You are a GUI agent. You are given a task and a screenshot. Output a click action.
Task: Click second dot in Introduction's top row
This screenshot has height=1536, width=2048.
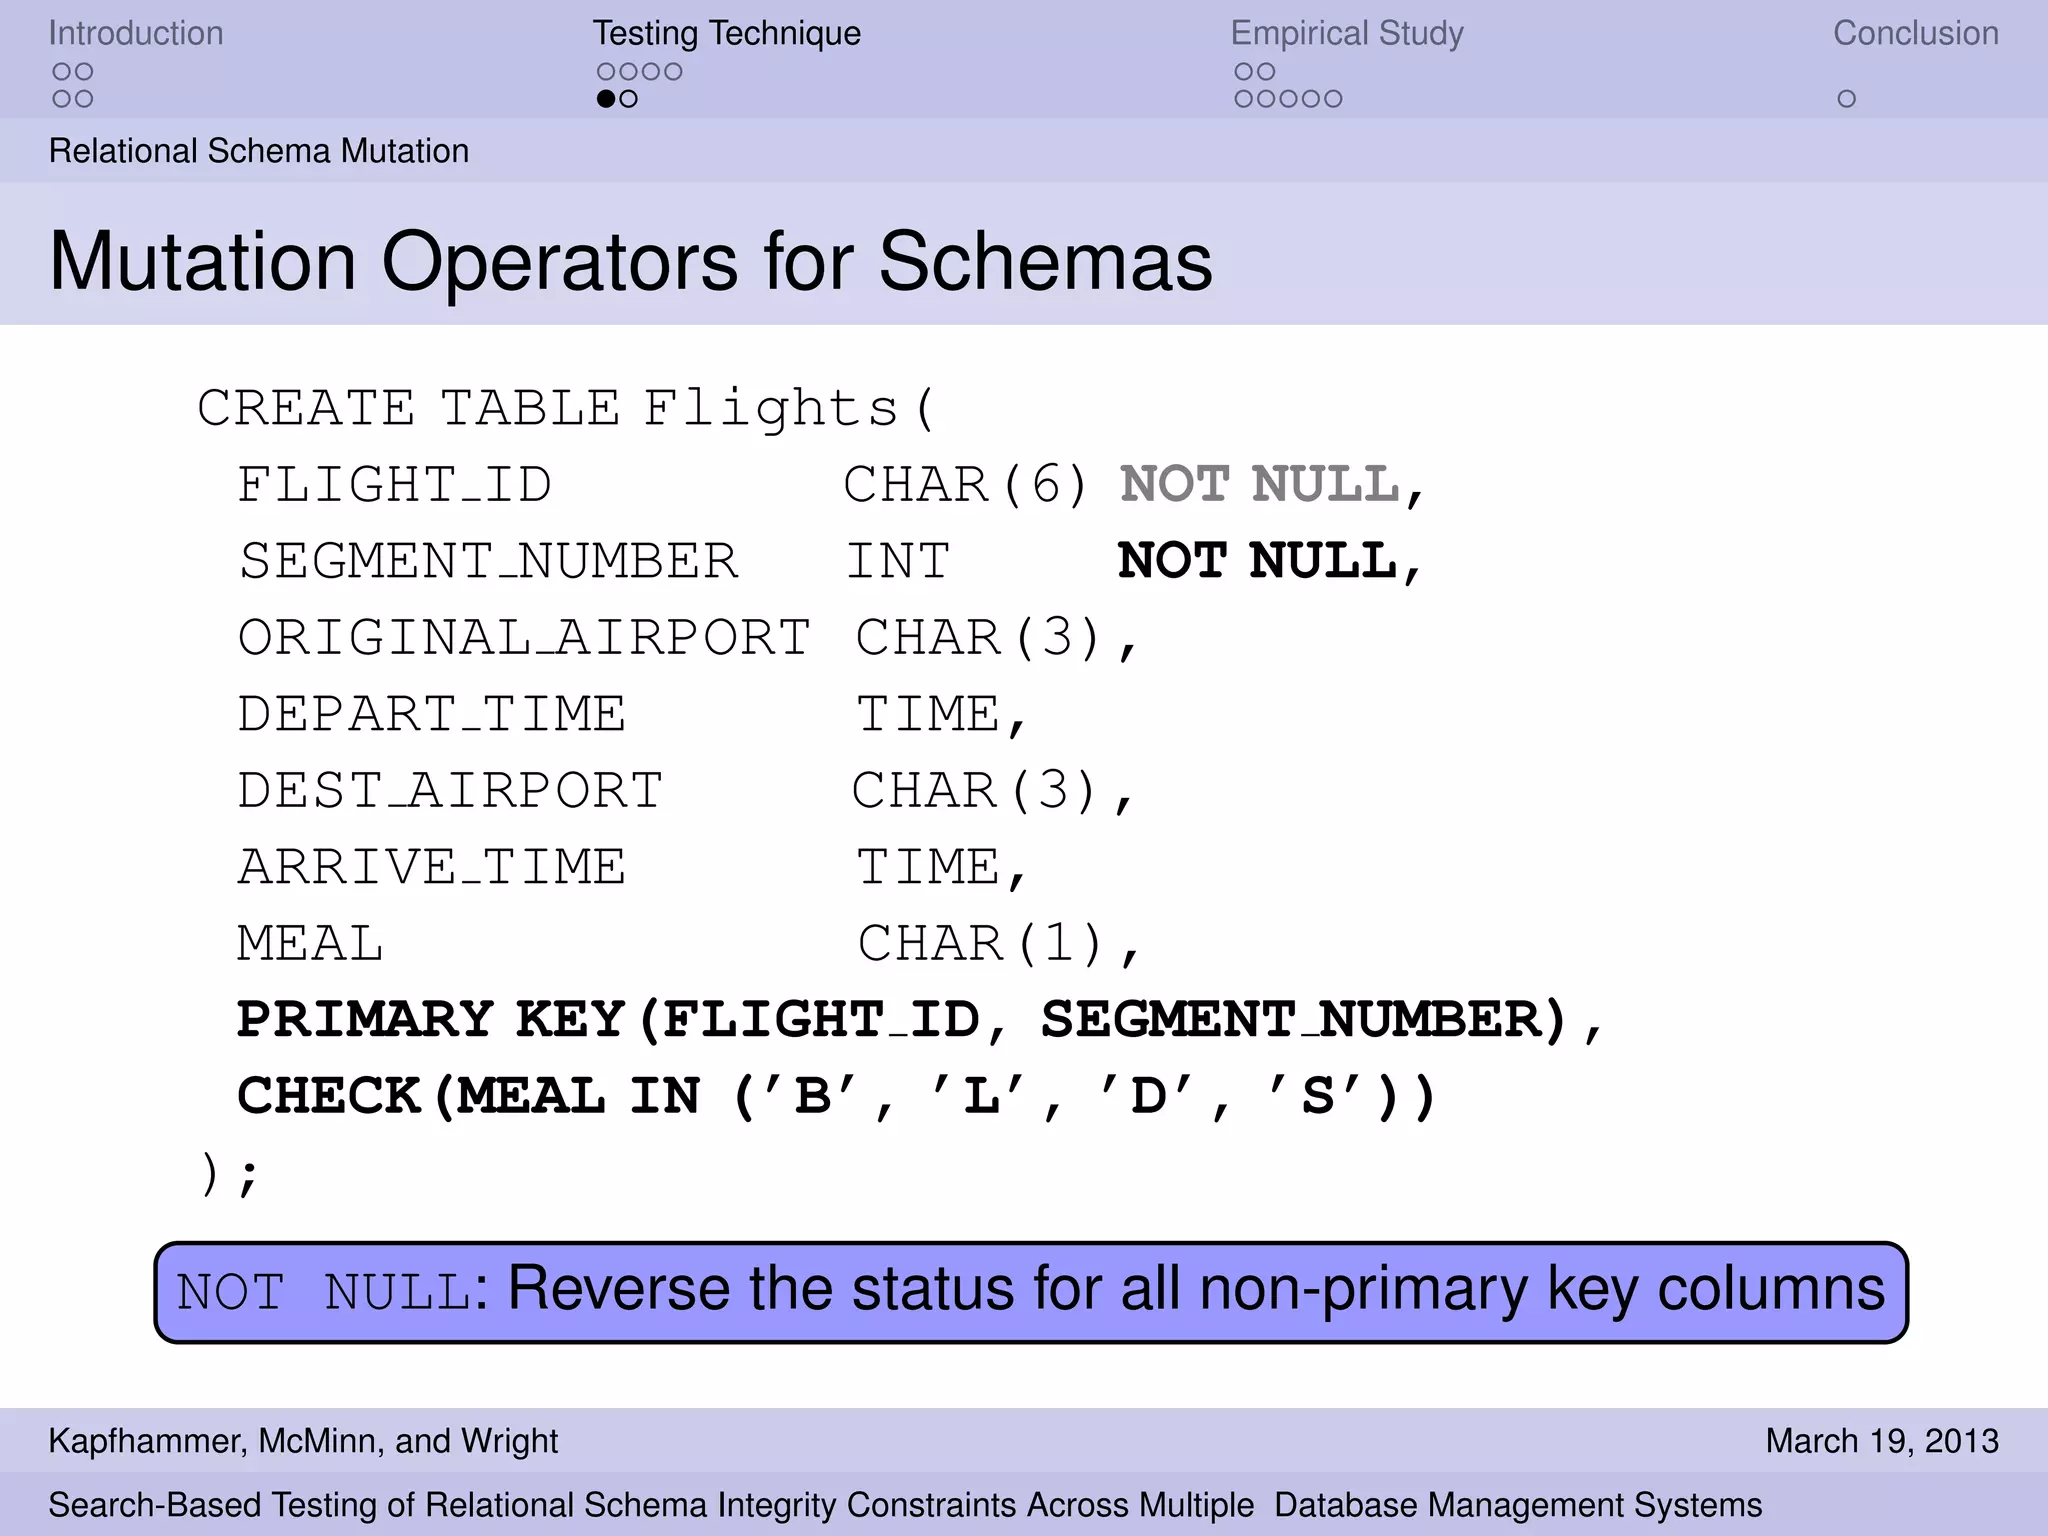coord(84,72)
